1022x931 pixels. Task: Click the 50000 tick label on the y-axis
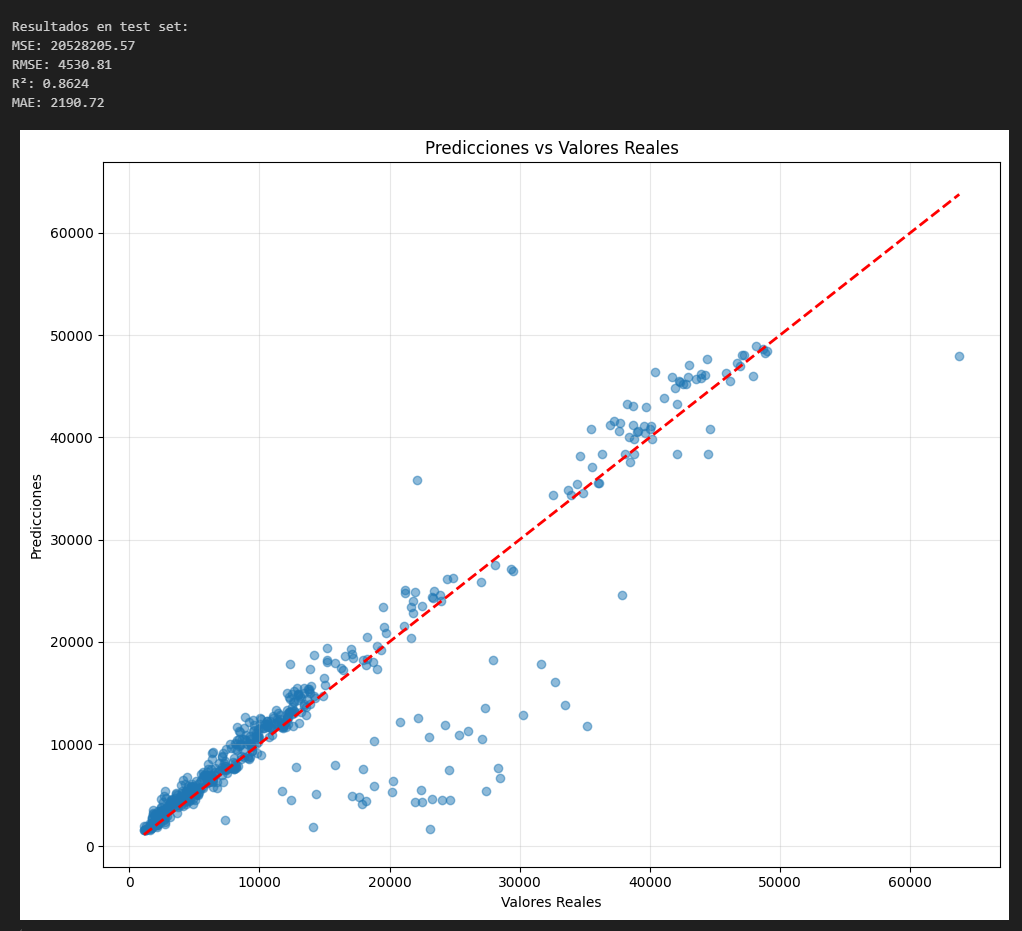72,336
